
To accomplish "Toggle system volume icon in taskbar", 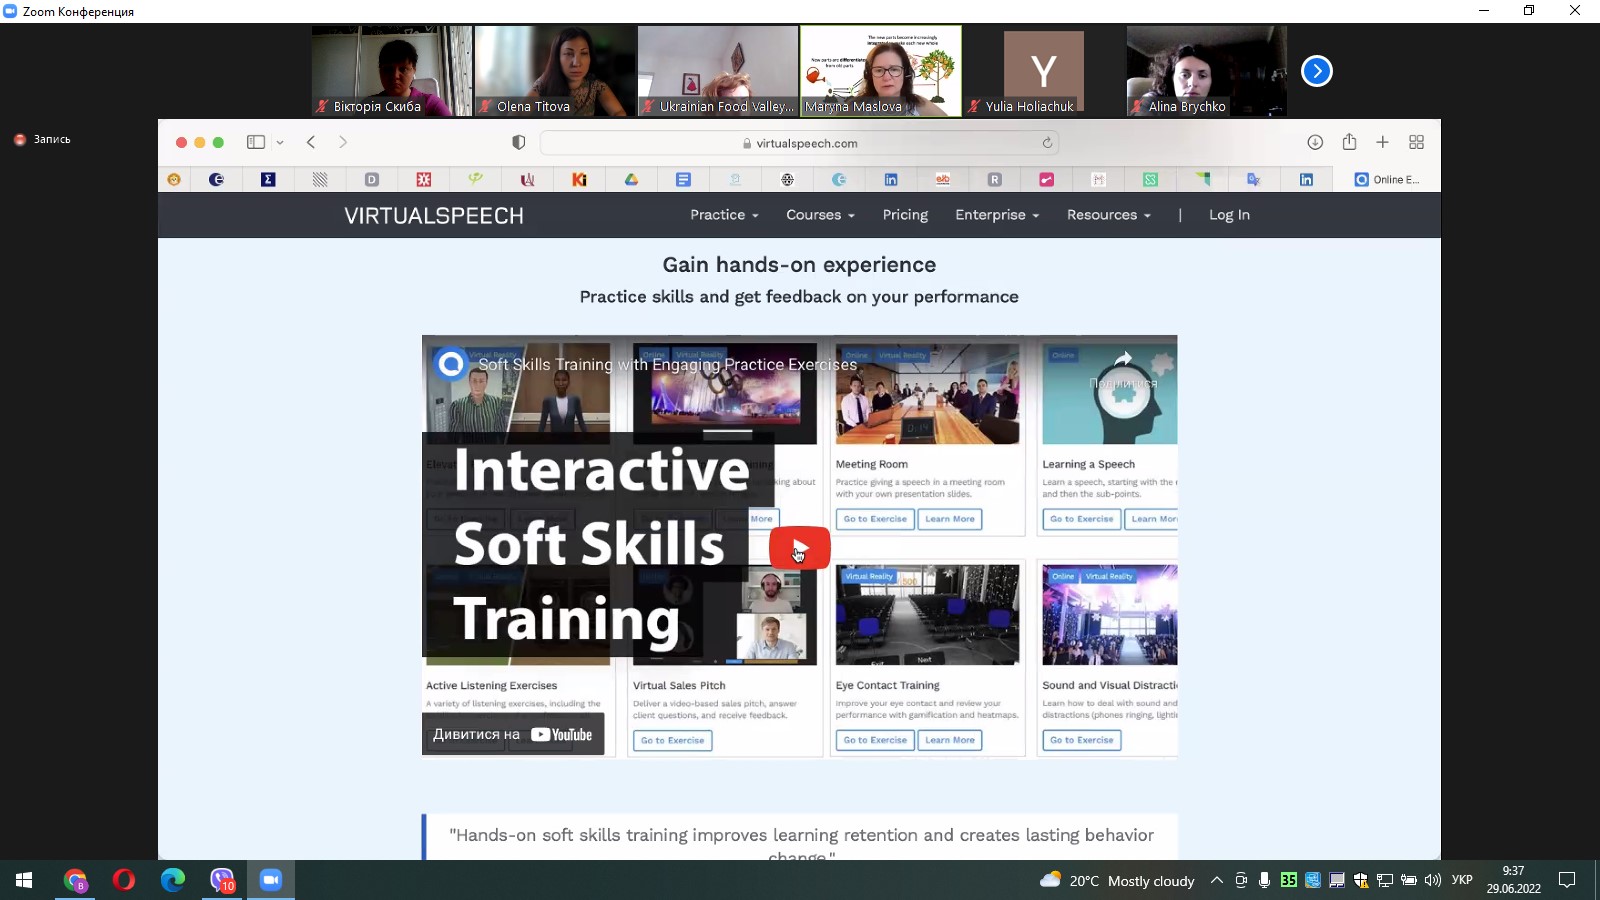I will [x=1432, y=880].
